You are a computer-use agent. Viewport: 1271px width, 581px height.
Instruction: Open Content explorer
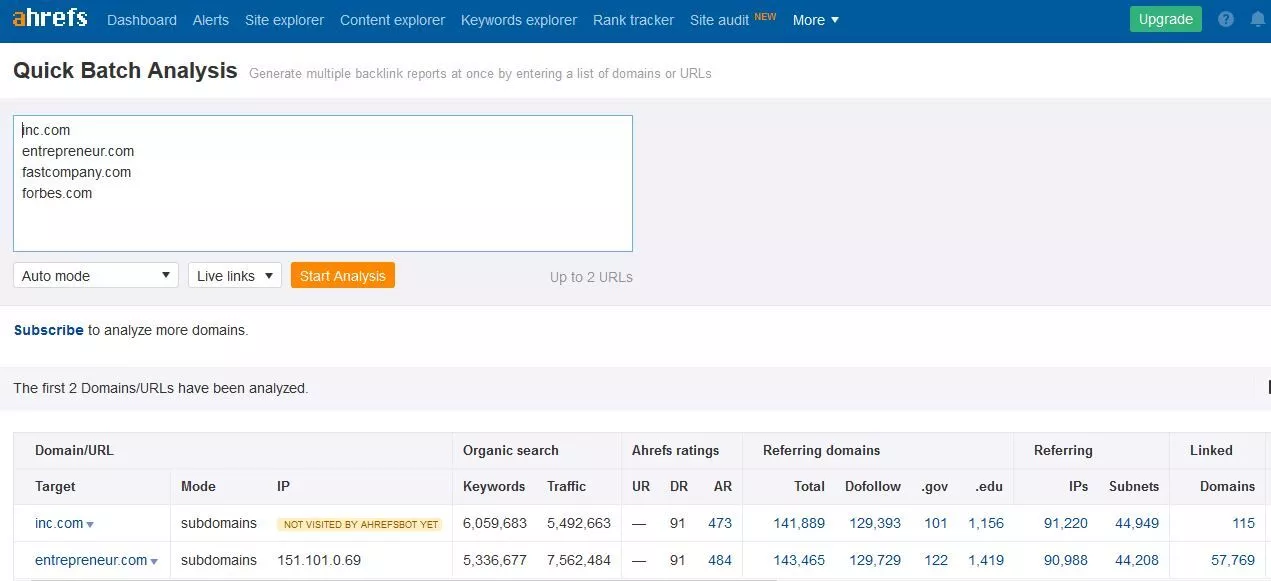coord(392,20)
